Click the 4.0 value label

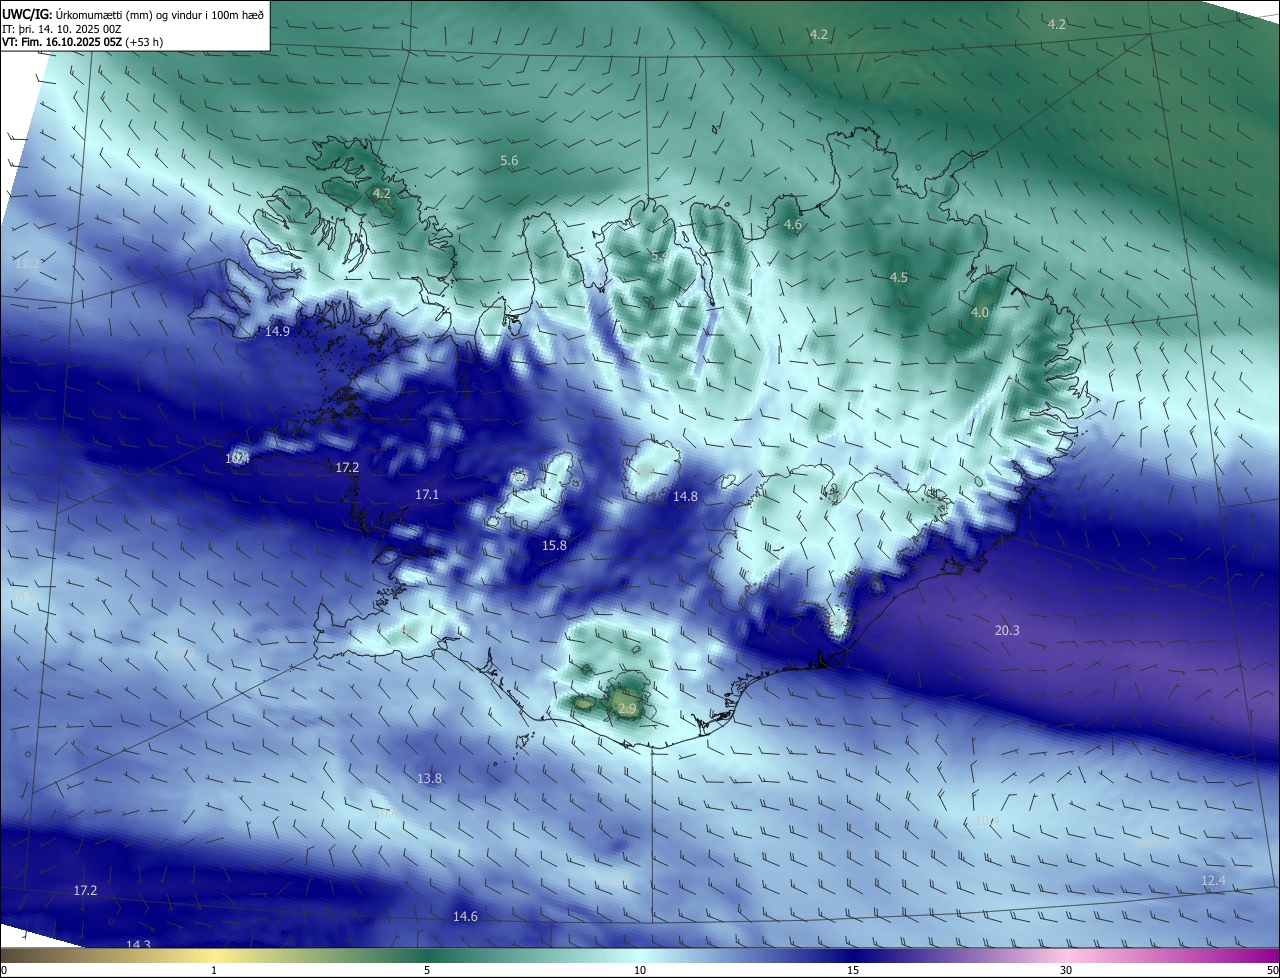click(x=980, y=312)
